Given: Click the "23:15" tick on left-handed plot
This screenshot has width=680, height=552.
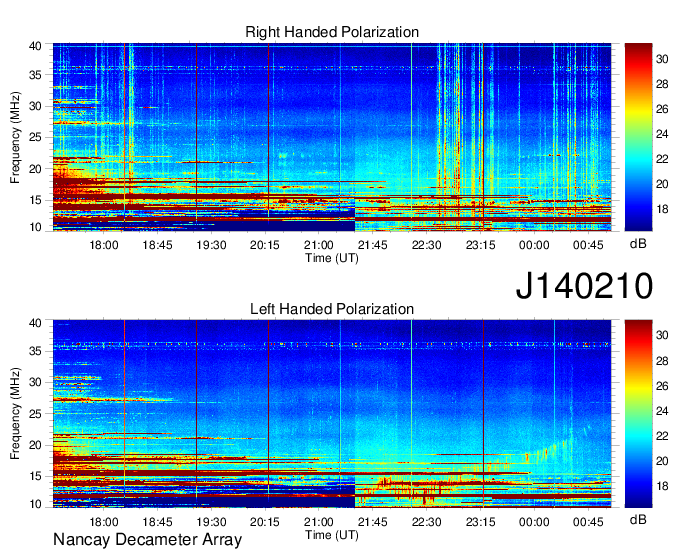Looking at the screenshot, I should coord(481,522).
